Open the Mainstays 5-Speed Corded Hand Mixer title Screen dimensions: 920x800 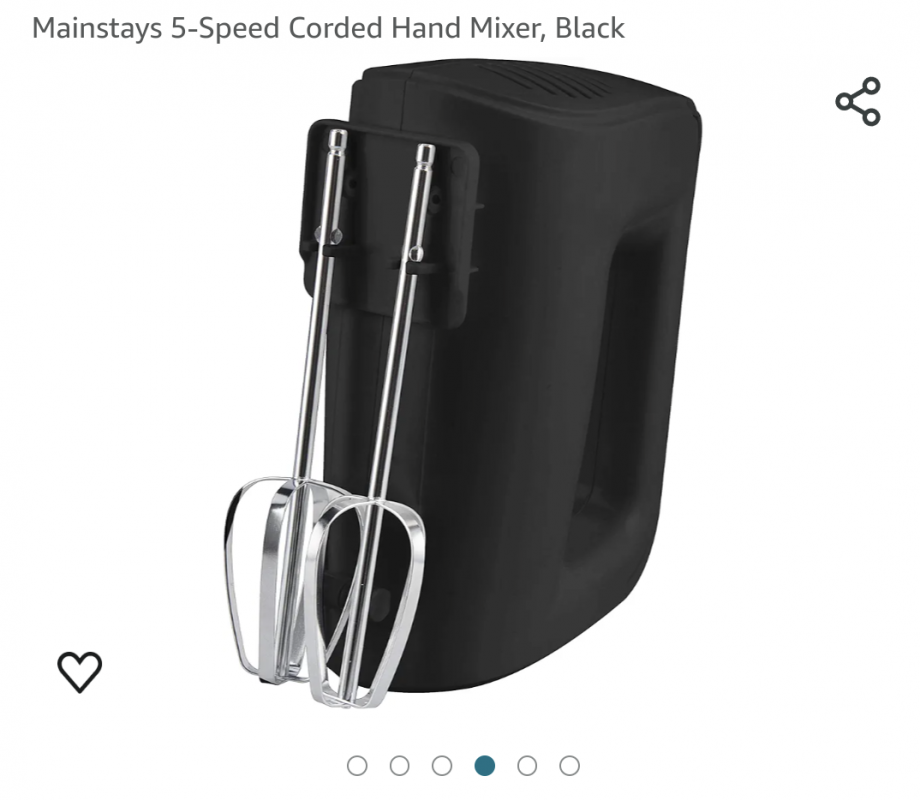(x=328, y=28)
